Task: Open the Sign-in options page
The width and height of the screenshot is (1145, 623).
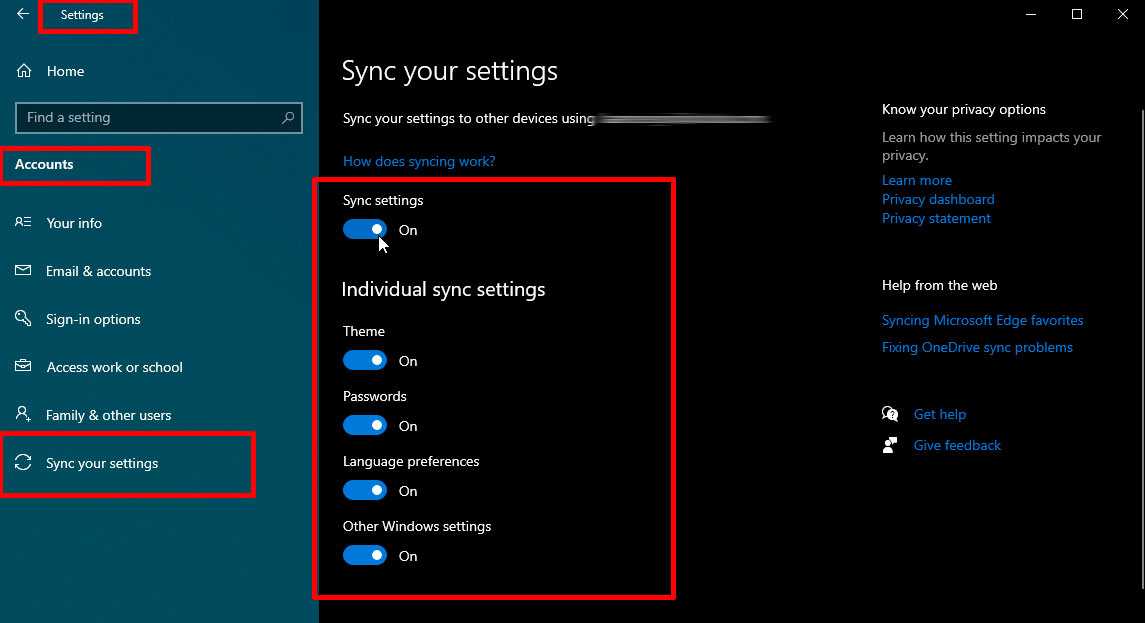Action: pyautogui.click(x=93, y=320)
